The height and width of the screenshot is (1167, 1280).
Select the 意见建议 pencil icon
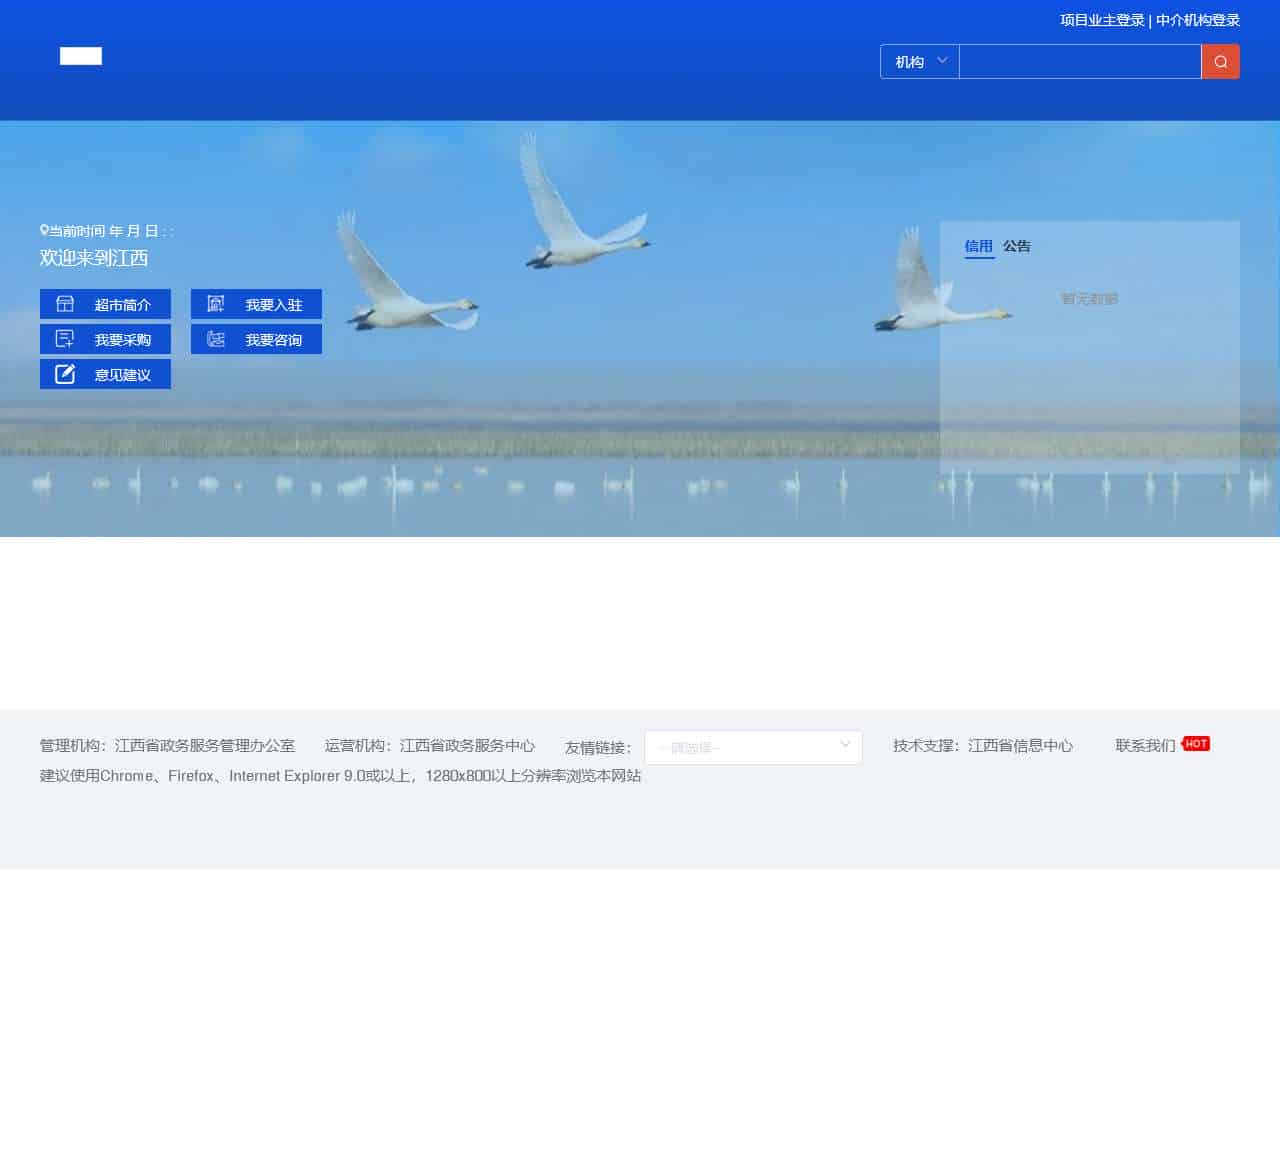(x=64, y=373)
